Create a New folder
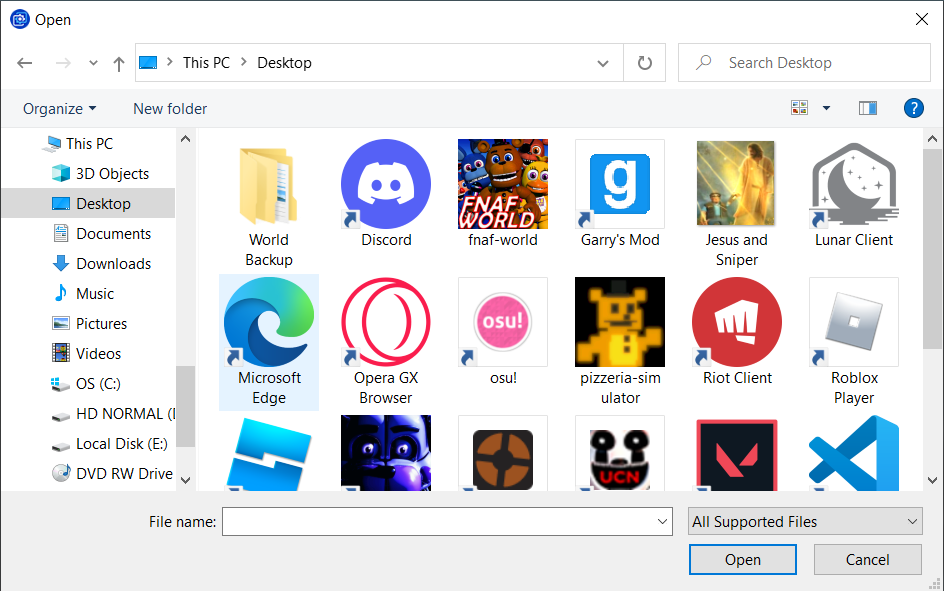The width and height of the screenshot is (944, 591). click(170, 109)
